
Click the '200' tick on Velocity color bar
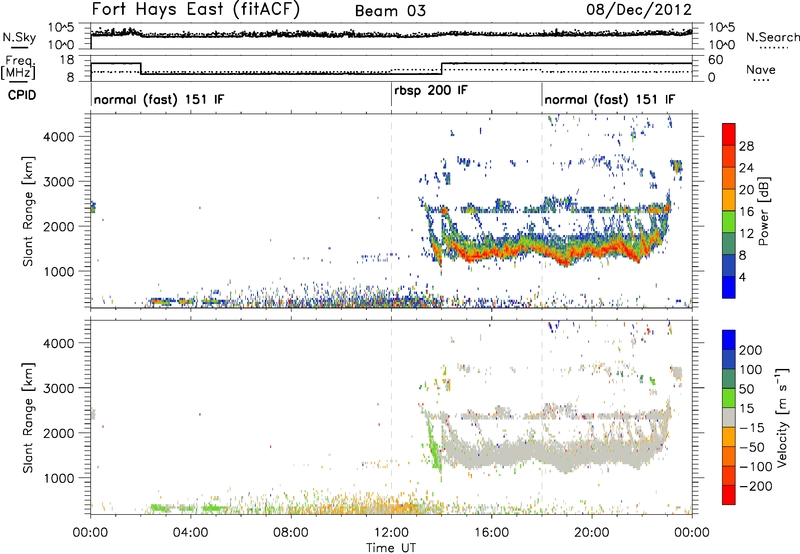pyautogui.click(x=751, y=350)
